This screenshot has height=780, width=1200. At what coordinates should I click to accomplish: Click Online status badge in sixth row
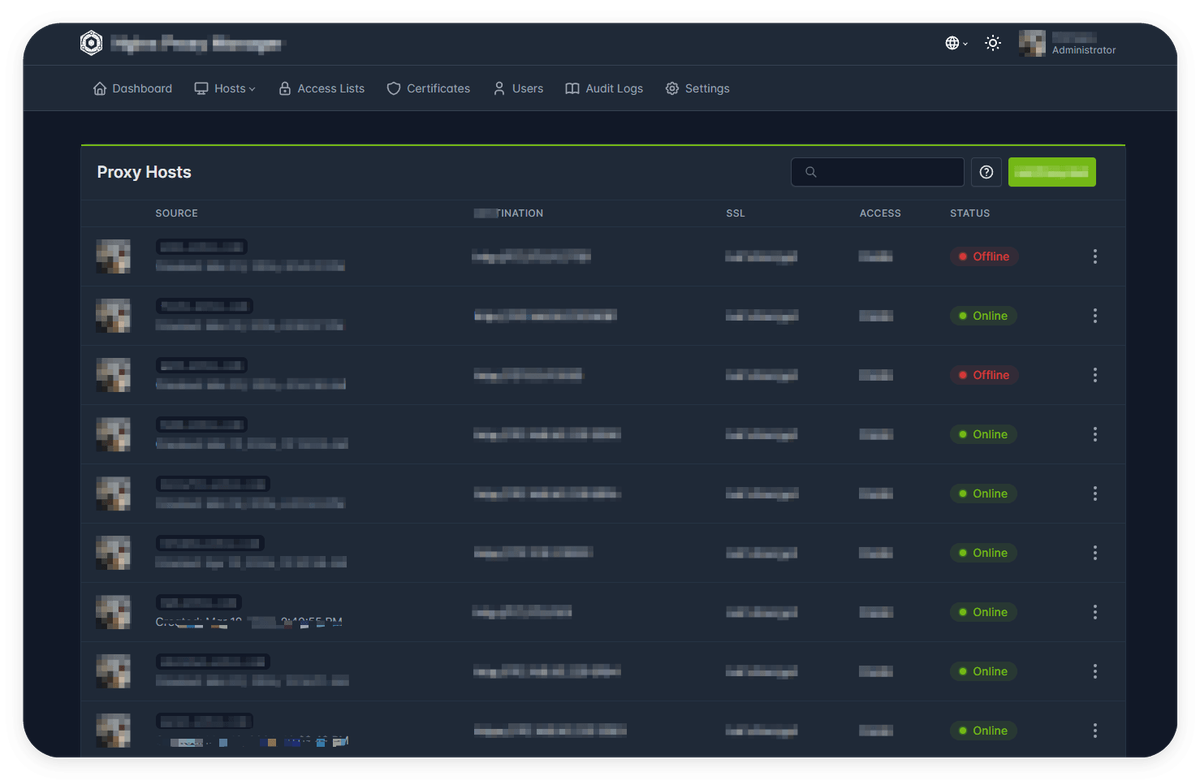click(x=983, y=553)
